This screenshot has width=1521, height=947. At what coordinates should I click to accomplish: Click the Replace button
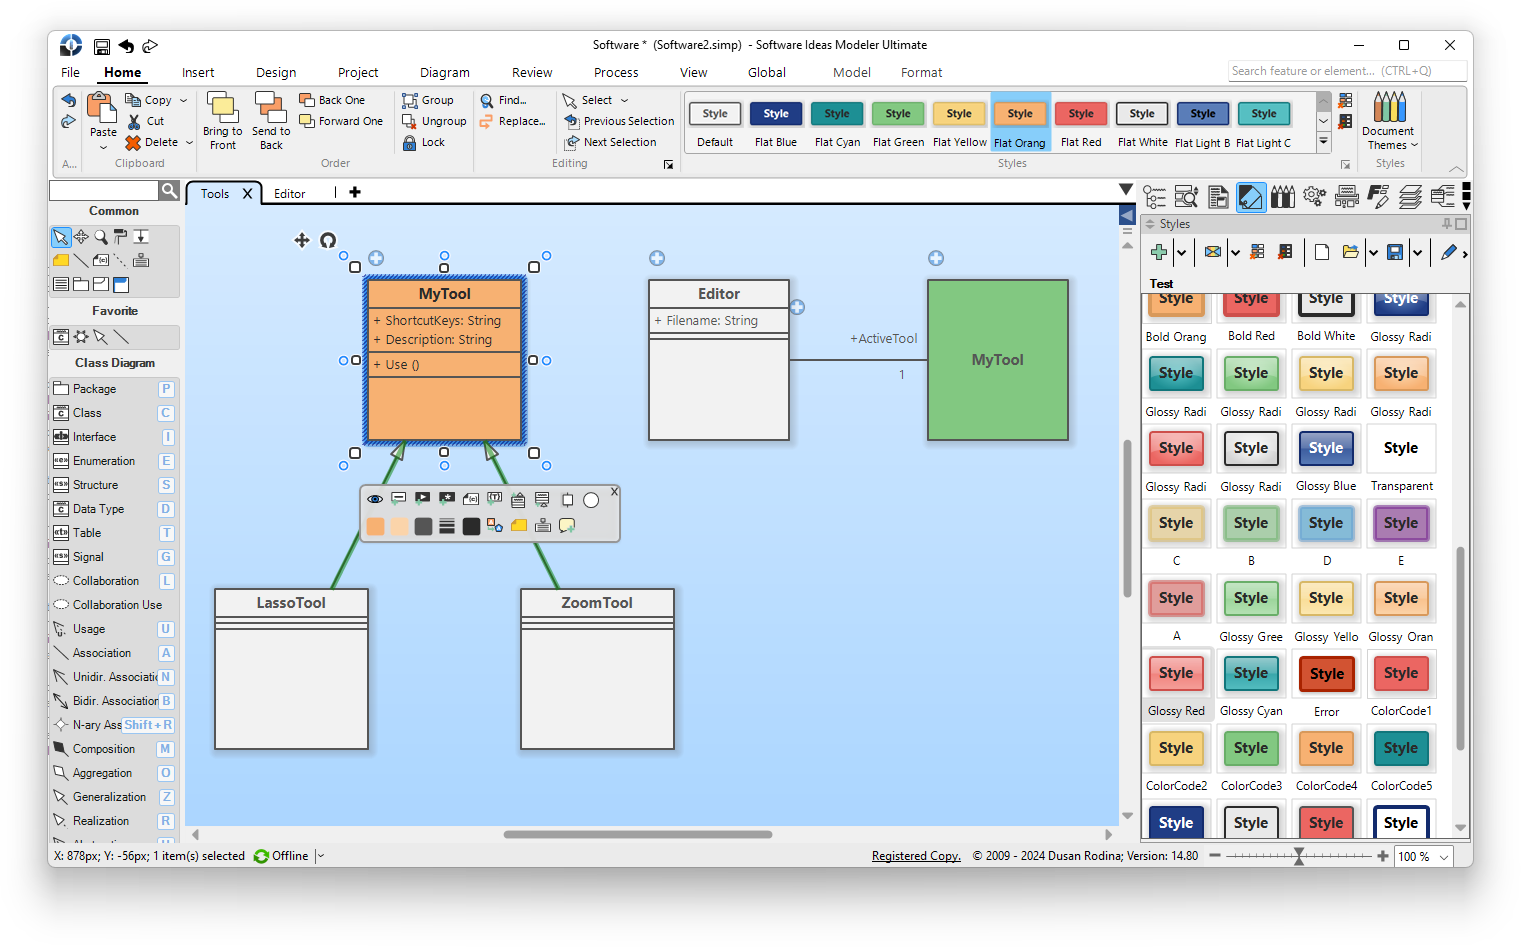[x=512, y=121]
